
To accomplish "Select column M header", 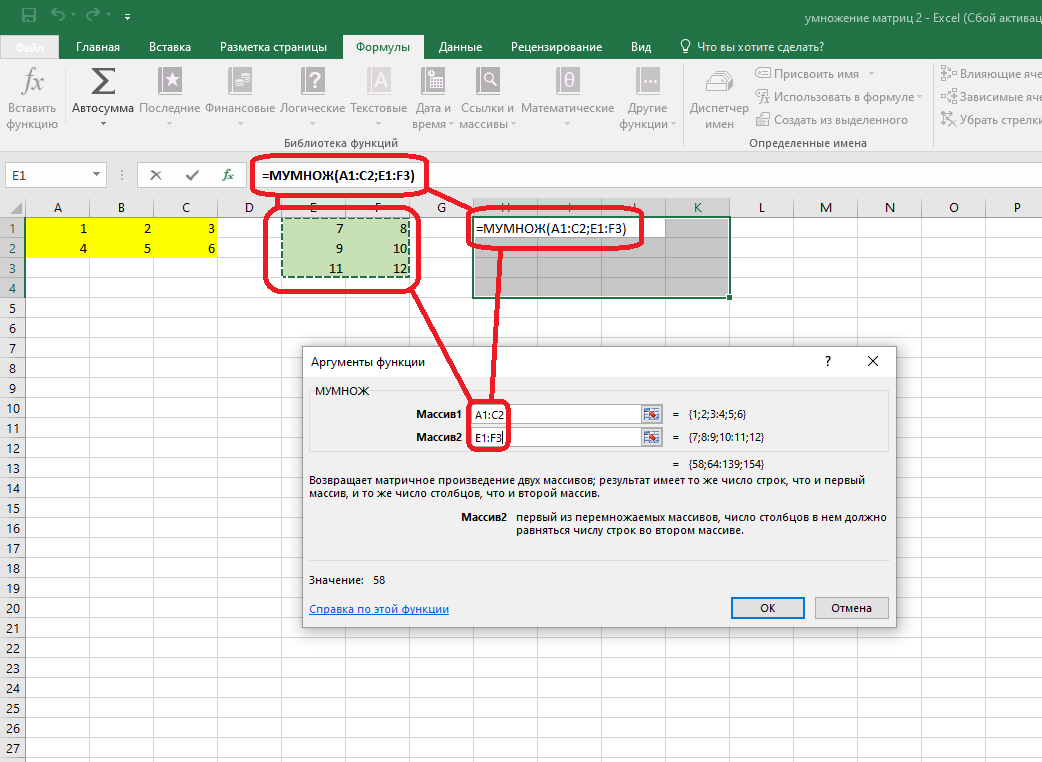I will click(825, 207).
